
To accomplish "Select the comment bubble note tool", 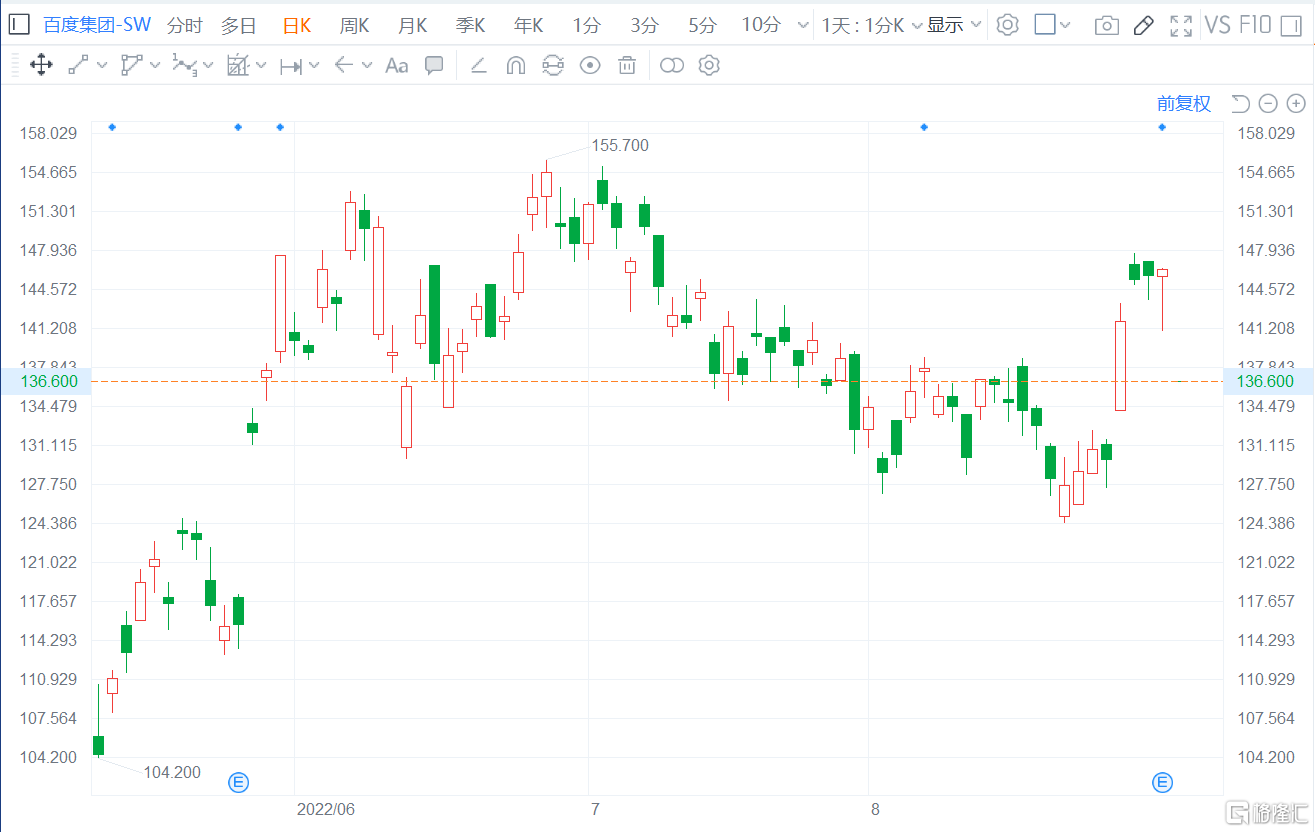I will [434, 66].
